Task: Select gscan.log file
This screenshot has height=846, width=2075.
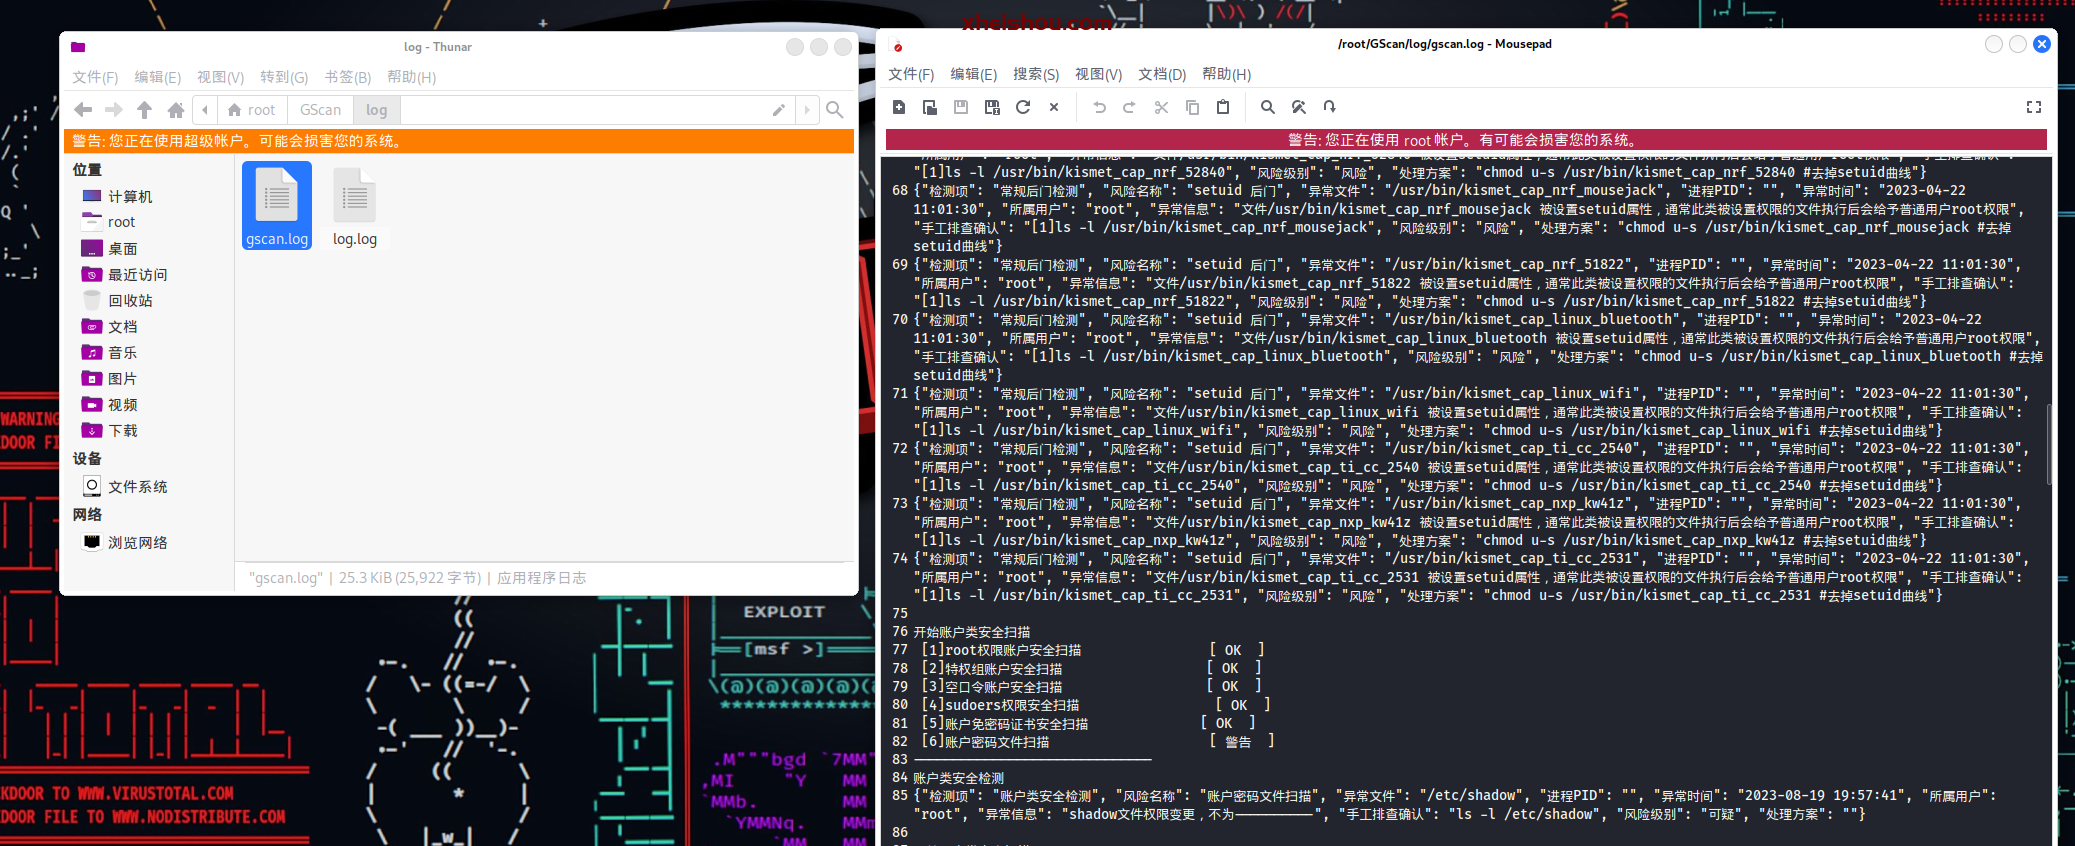Action: point(277,205)
